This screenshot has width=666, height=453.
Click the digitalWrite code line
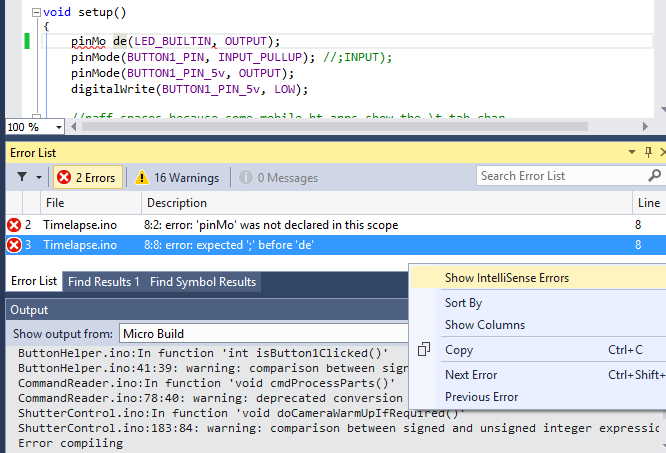pyautogui.click(x=189, y=89)
